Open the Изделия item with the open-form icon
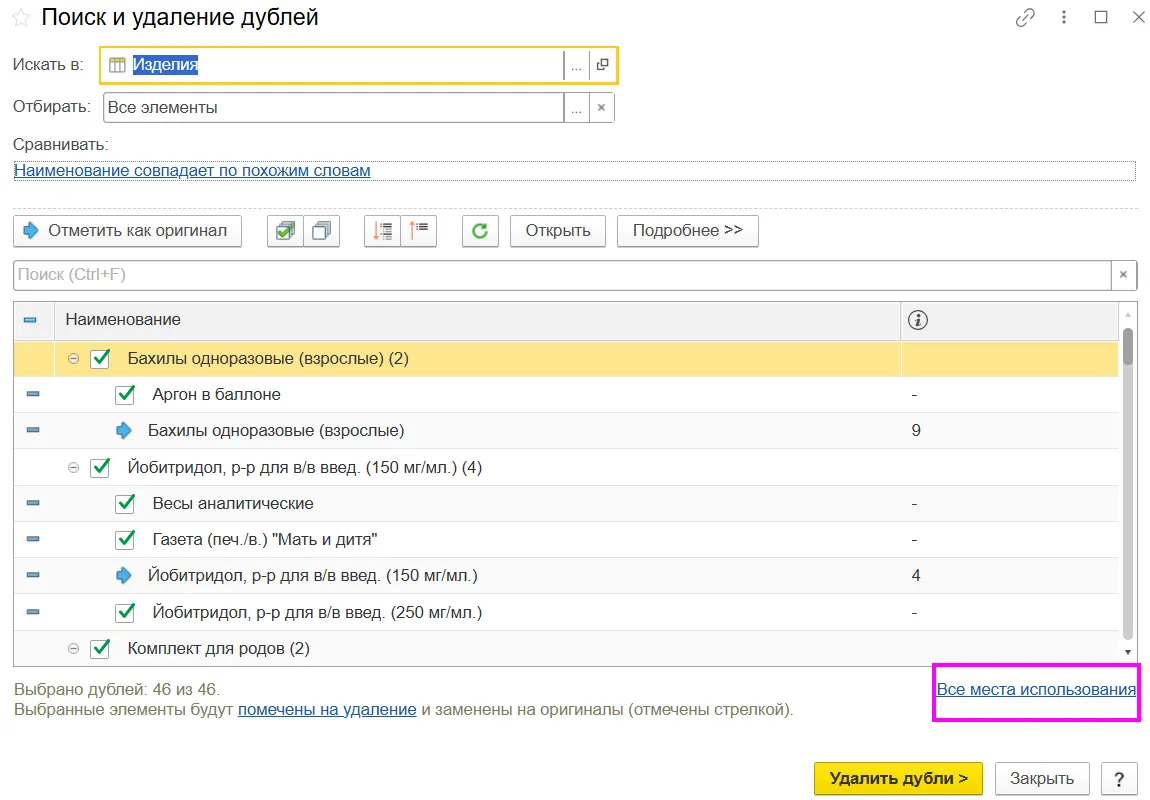The width and height of the screenshot is (1150, 800). (x=602, y=65)
